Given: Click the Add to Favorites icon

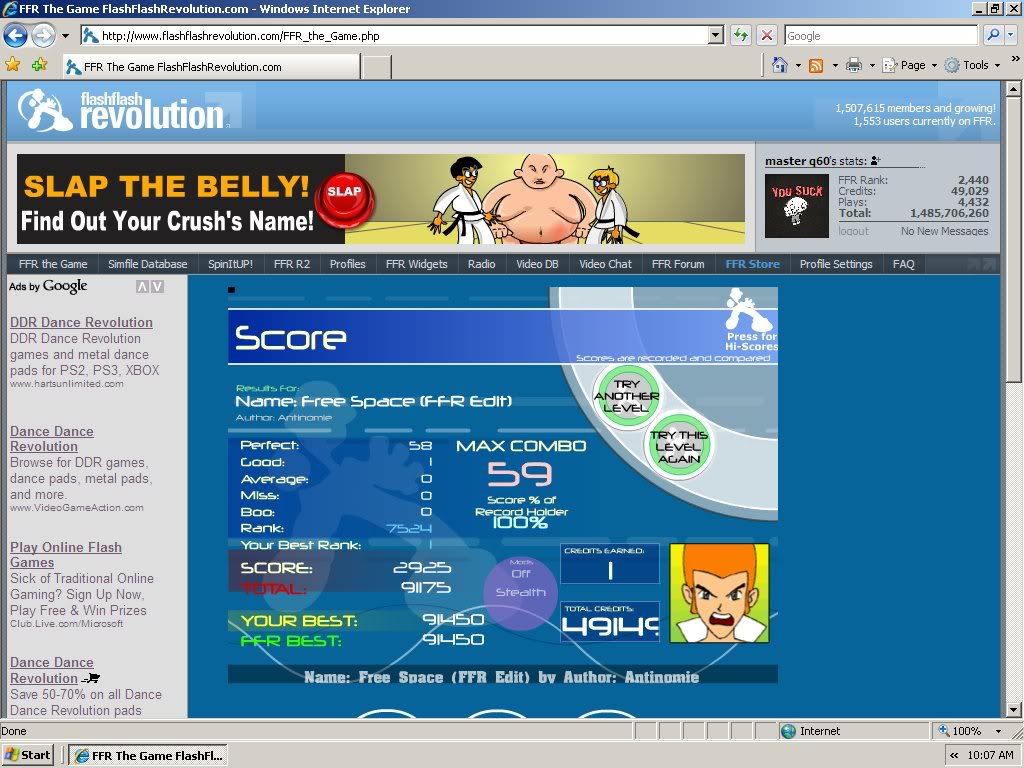Looking at the screenshot, I should [39, 64].
